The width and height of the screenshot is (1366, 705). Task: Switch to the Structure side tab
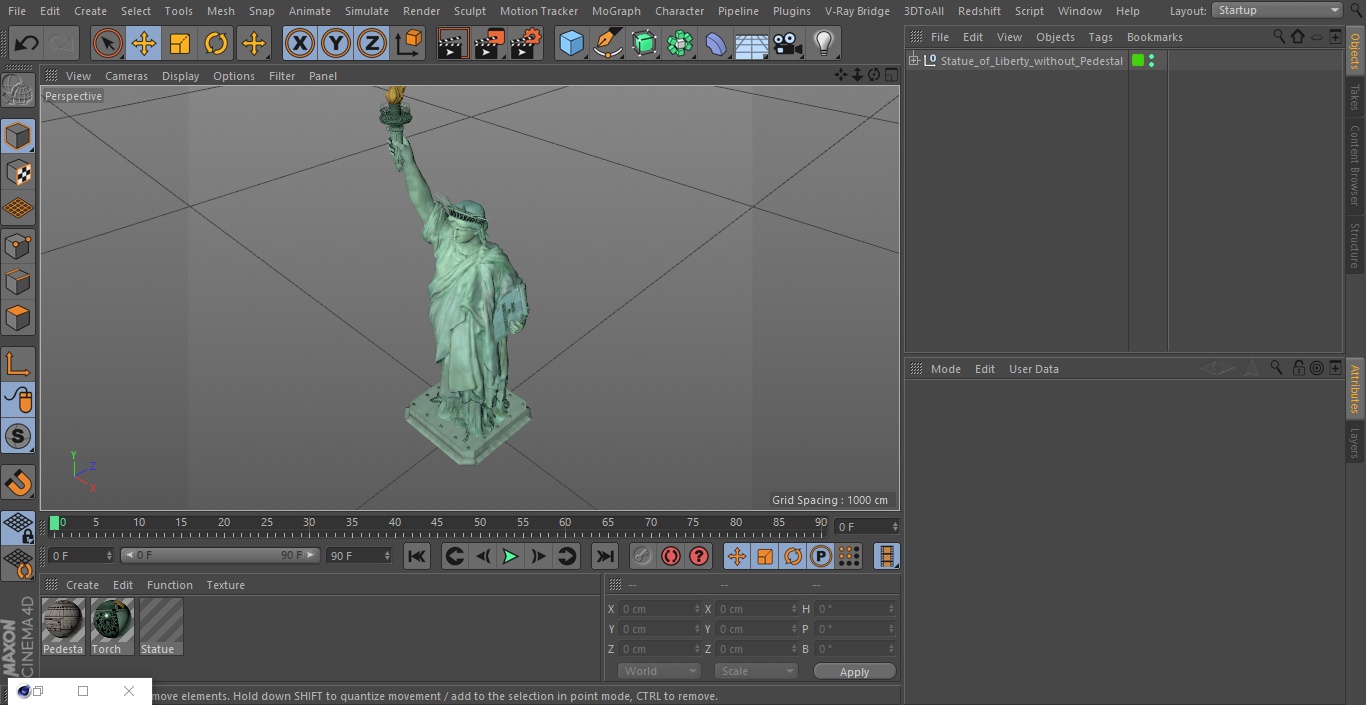point(1355,246)
